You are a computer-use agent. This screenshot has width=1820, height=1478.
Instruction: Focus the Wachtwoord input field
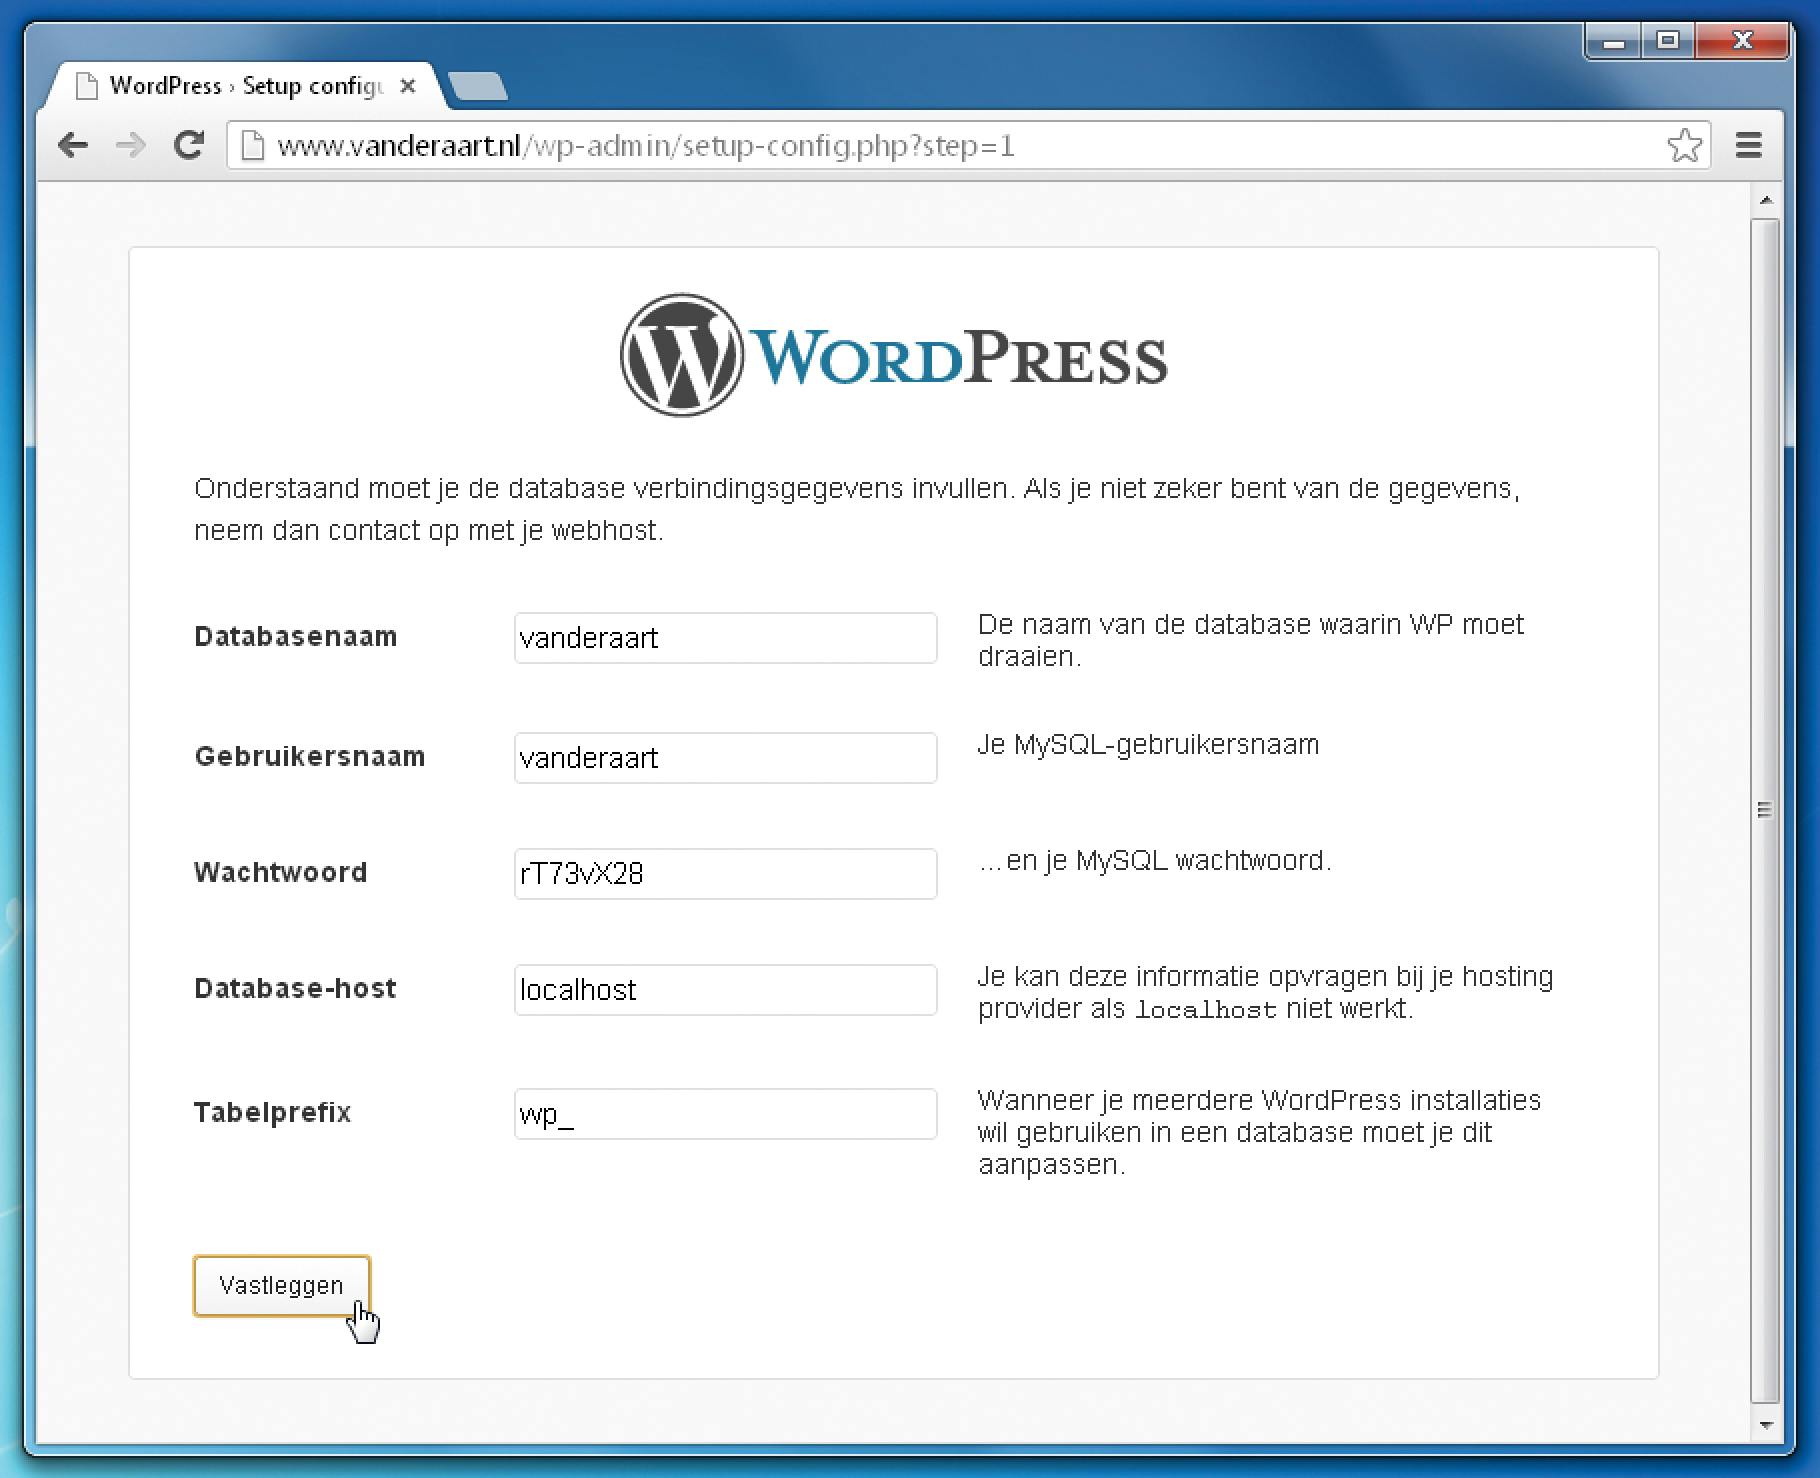tap(725, 874)
